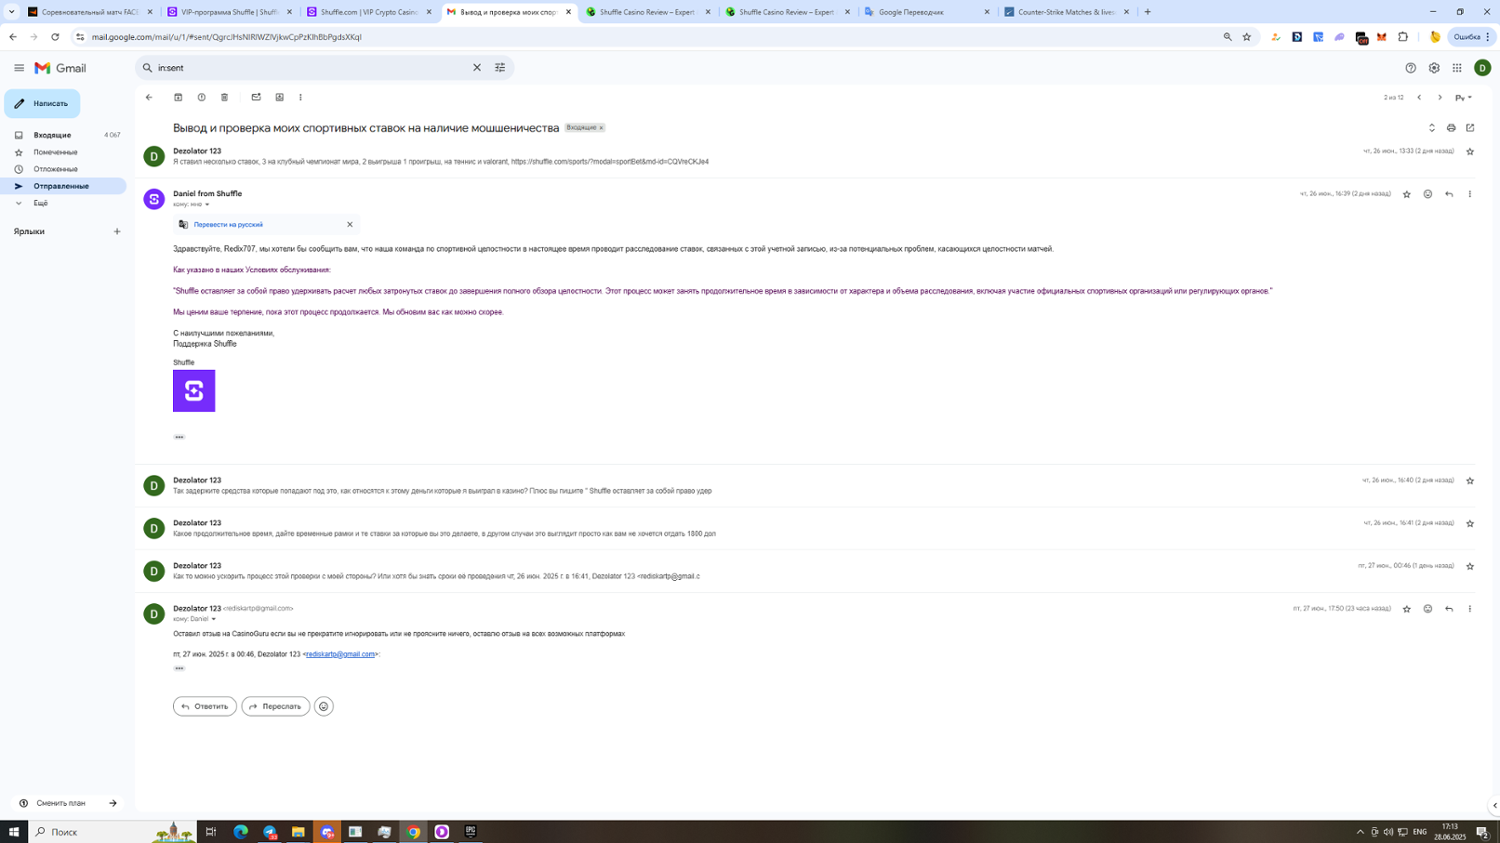Image resolution: width=1500 pixels, height=843 pixels.
Task: Expand the Ещё section in the sidebar
Action: pos(40,203)
